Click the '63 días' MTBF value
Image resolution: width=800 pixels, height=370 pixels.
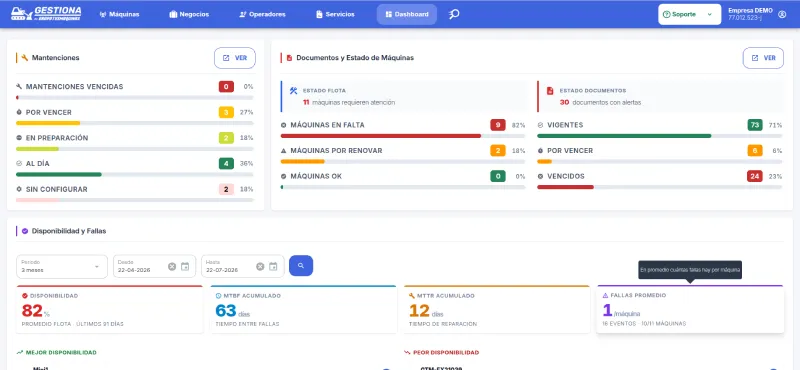pos(233,310)
